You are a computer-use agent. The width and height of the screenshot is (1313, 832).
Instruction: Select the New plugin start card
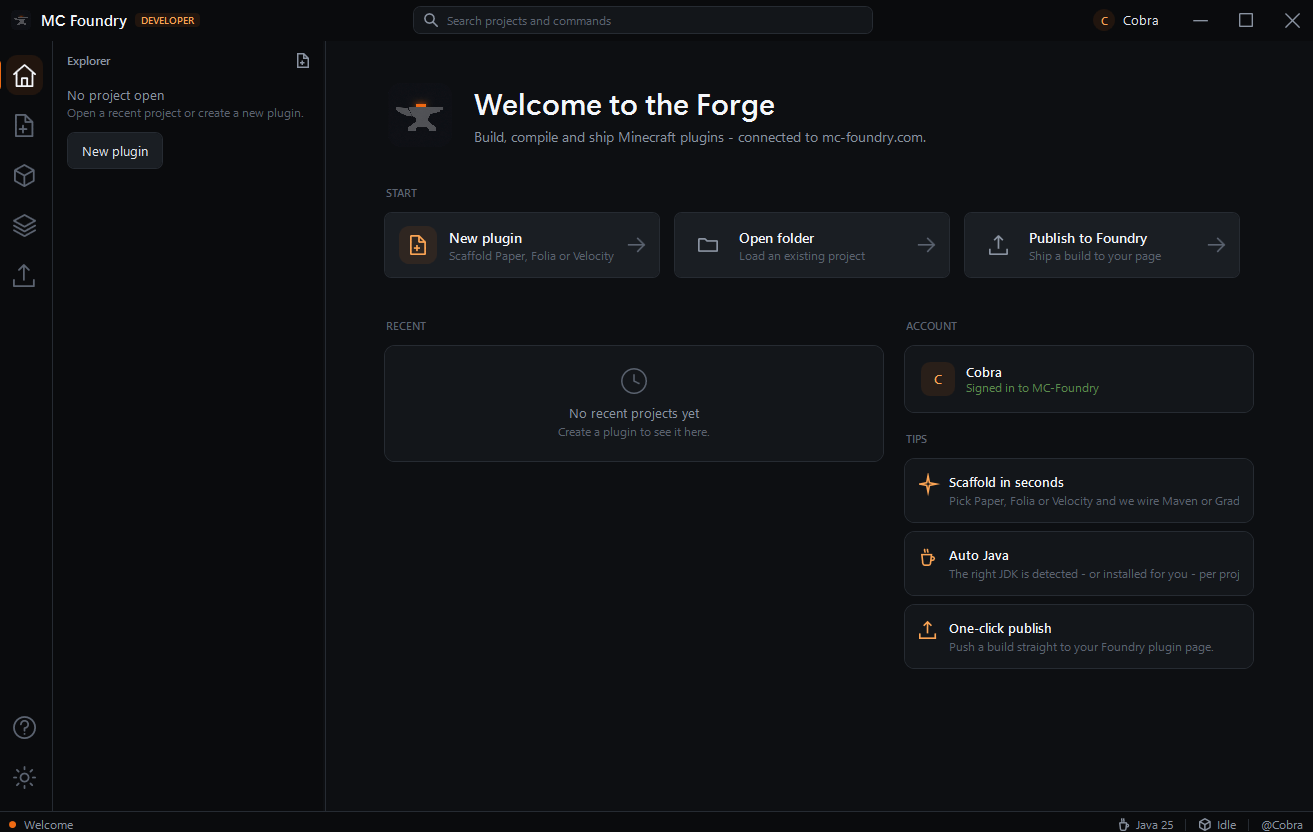point(522,245)
